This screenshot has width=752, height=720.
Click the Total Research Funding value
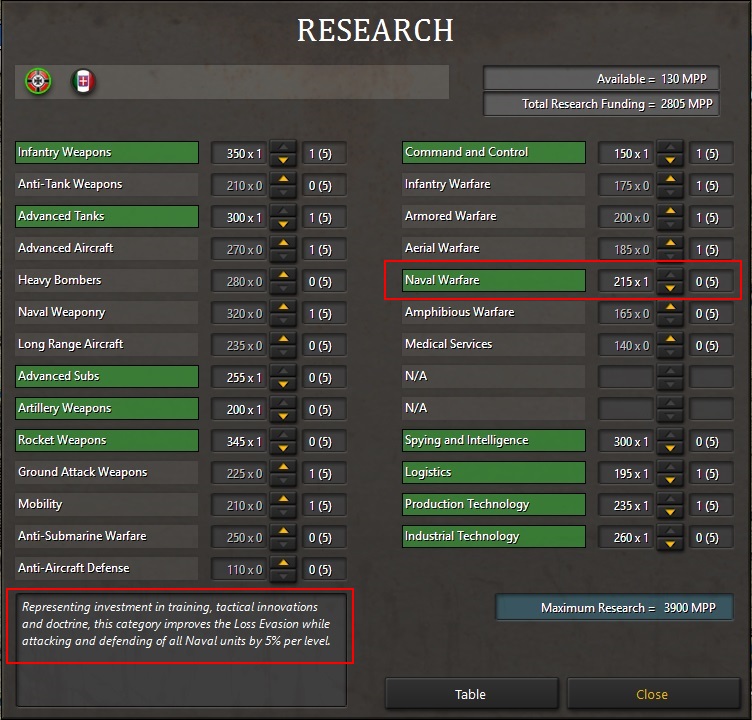coord(601,104)
